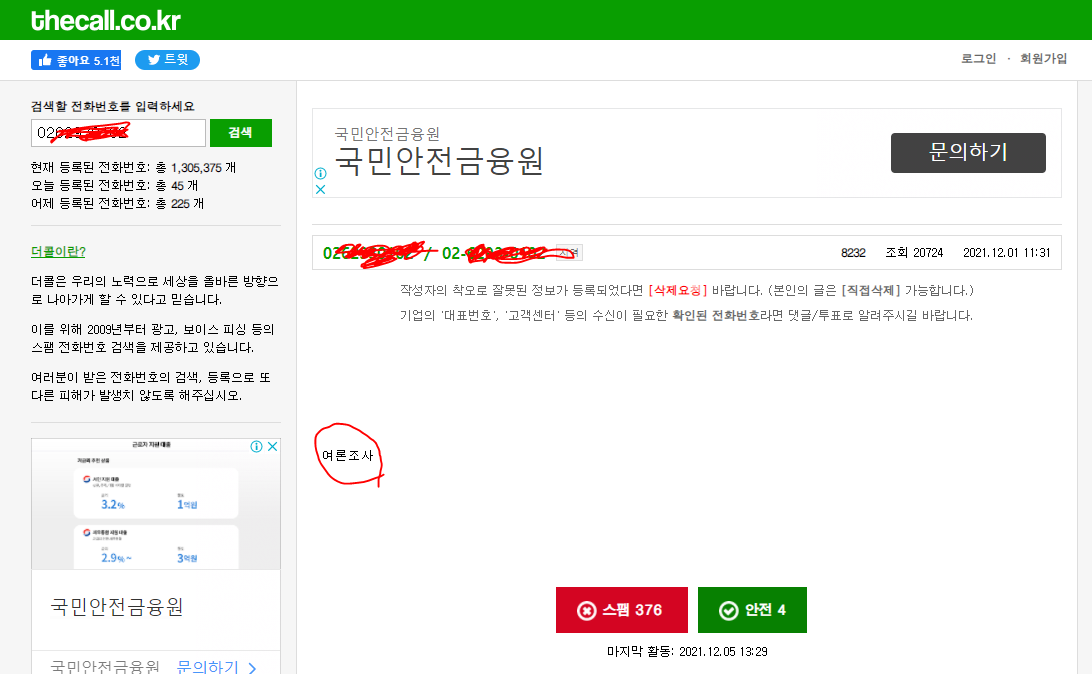Click the green 검색 button

[240, 133]
